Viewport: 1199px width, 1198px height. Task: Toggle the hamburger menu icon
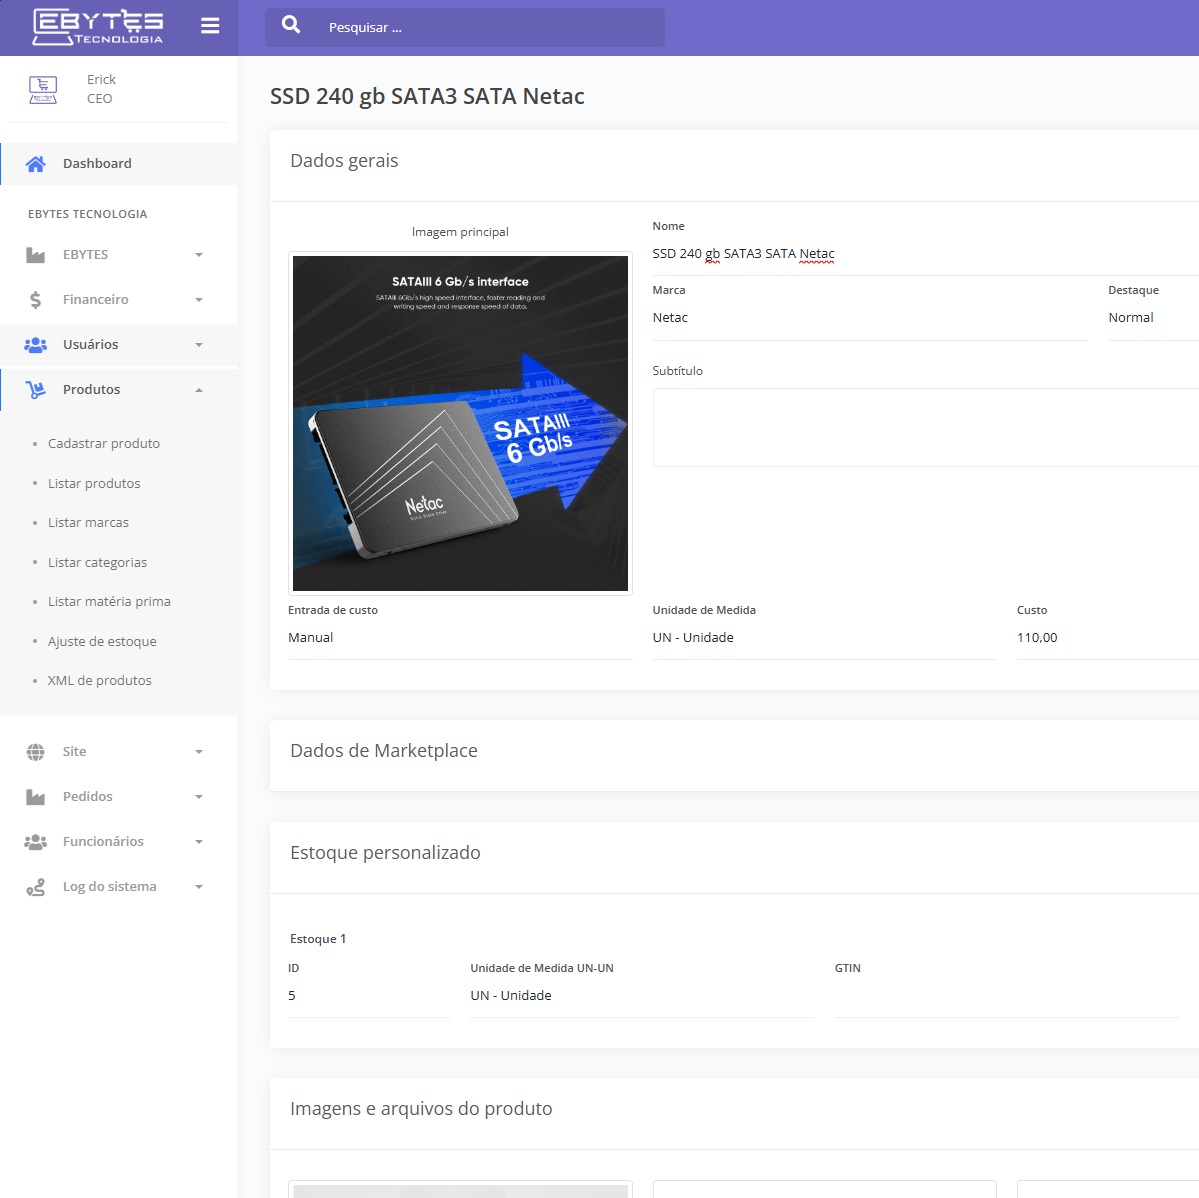pos(210,27)
